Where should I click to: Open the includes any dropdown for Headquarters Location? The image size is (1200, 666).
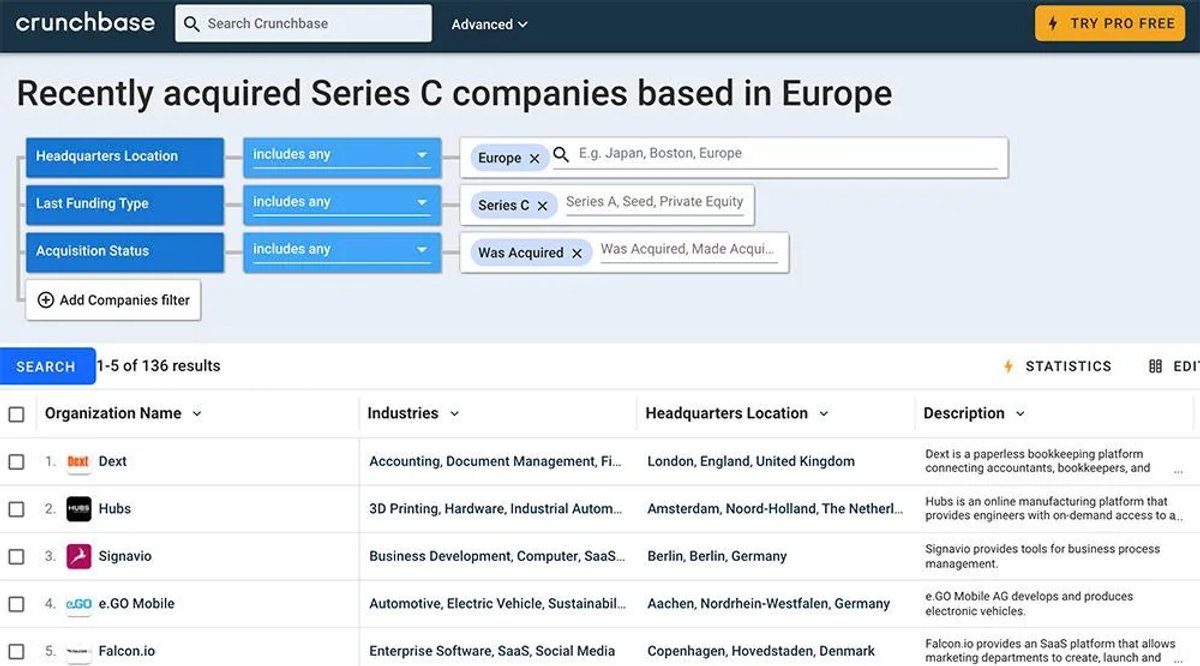point(341,156)
